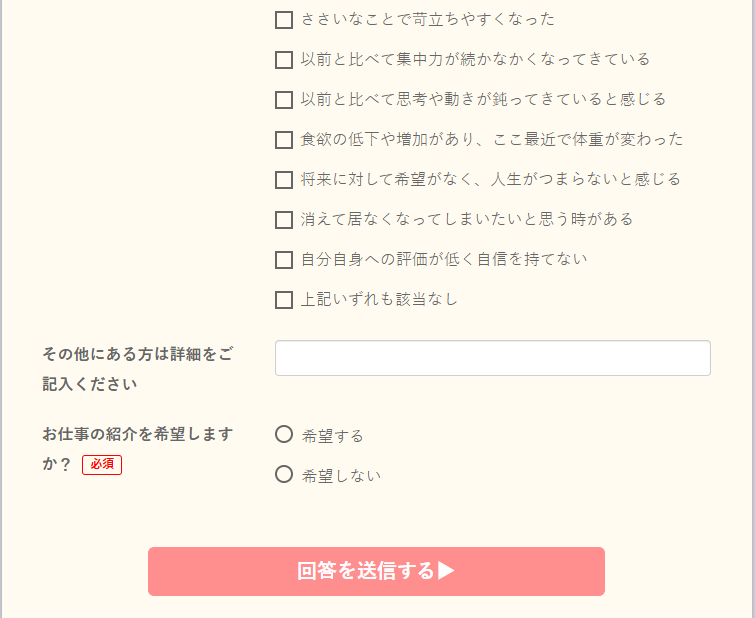Image resolution: width=755 pixels, height=618 pixels.
Task: Check the 'ささいなことで苛立ちやすくなった' checkbox
Action: point(284,20)
